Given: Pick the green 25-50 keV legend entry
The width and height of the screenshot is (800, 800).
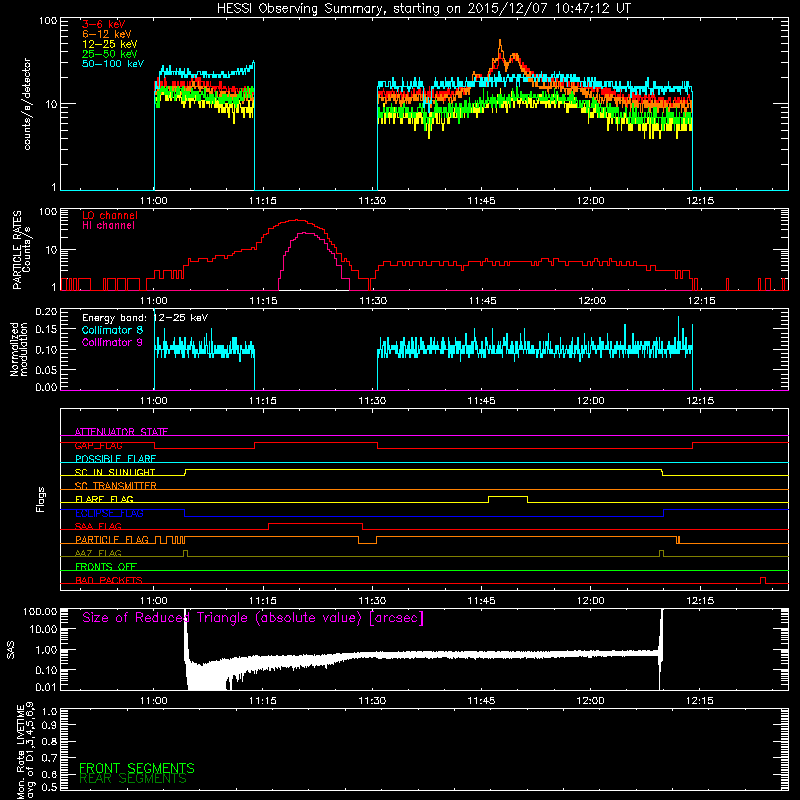Looking at the screenshot, I should [x=110, y=54].
